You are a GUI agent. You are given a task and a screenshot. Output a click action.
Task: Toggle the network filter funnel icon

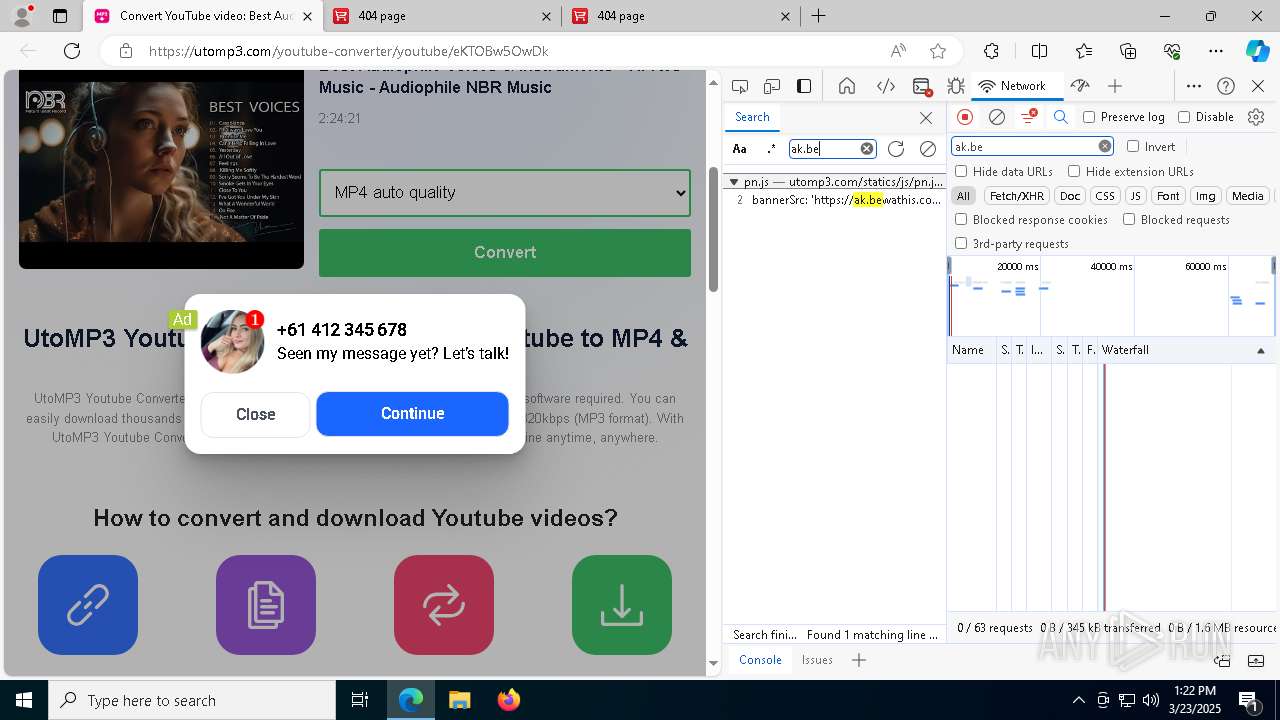(1028, 117)
